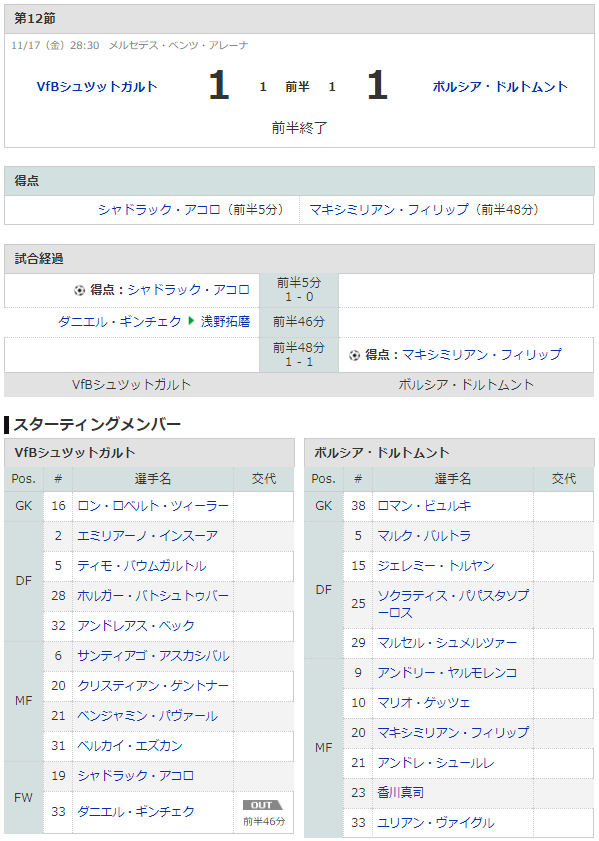The image size is (599, 841).
Task: Select Dortmund defender マルセル・シュメルツァー
Action: (x=447, y=643)
